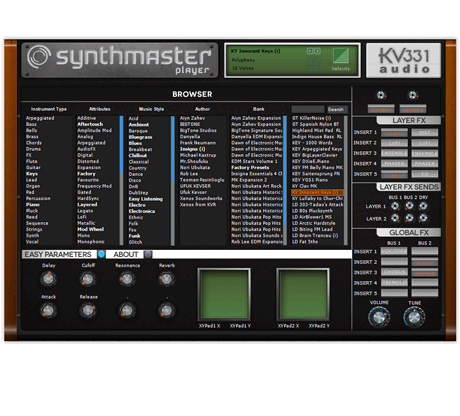Click the master VOLUME knob

379,317
